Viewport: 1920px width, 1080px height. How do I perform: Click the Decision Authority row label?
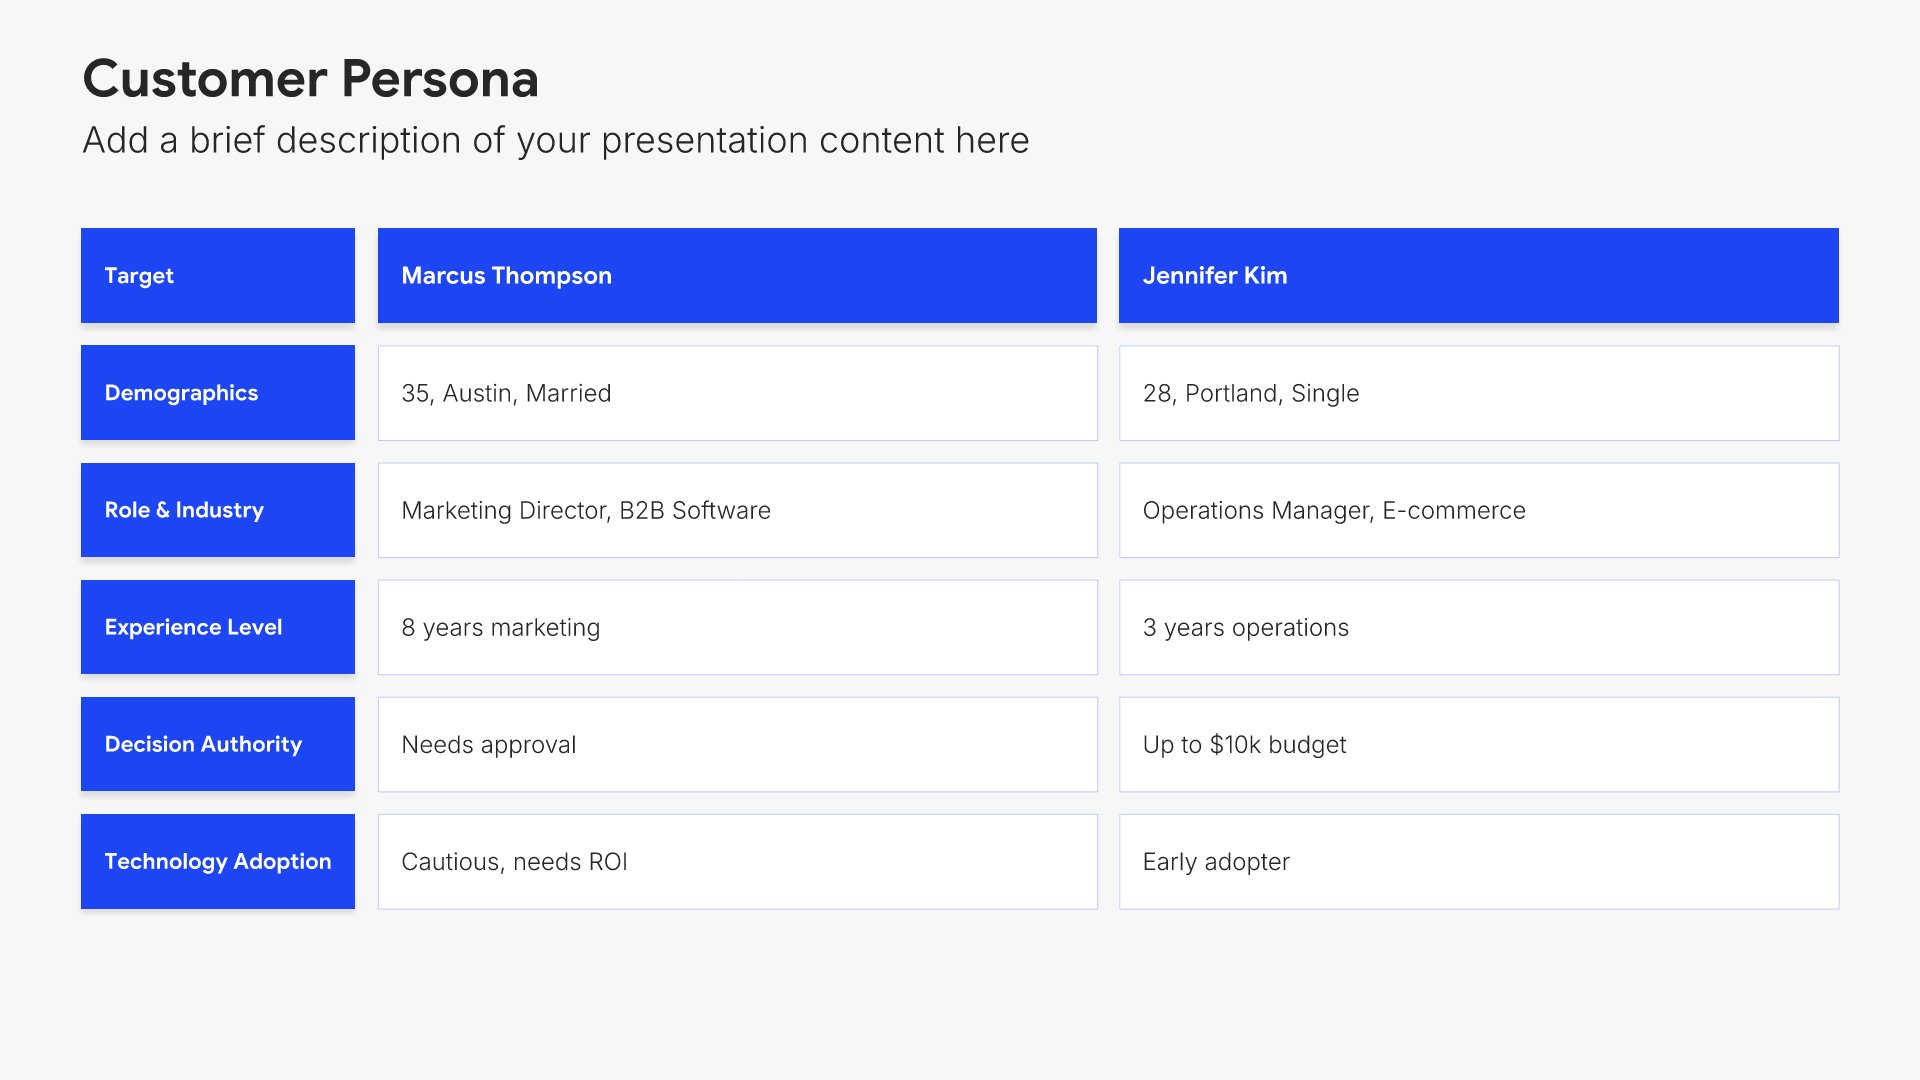coord(218,744)
